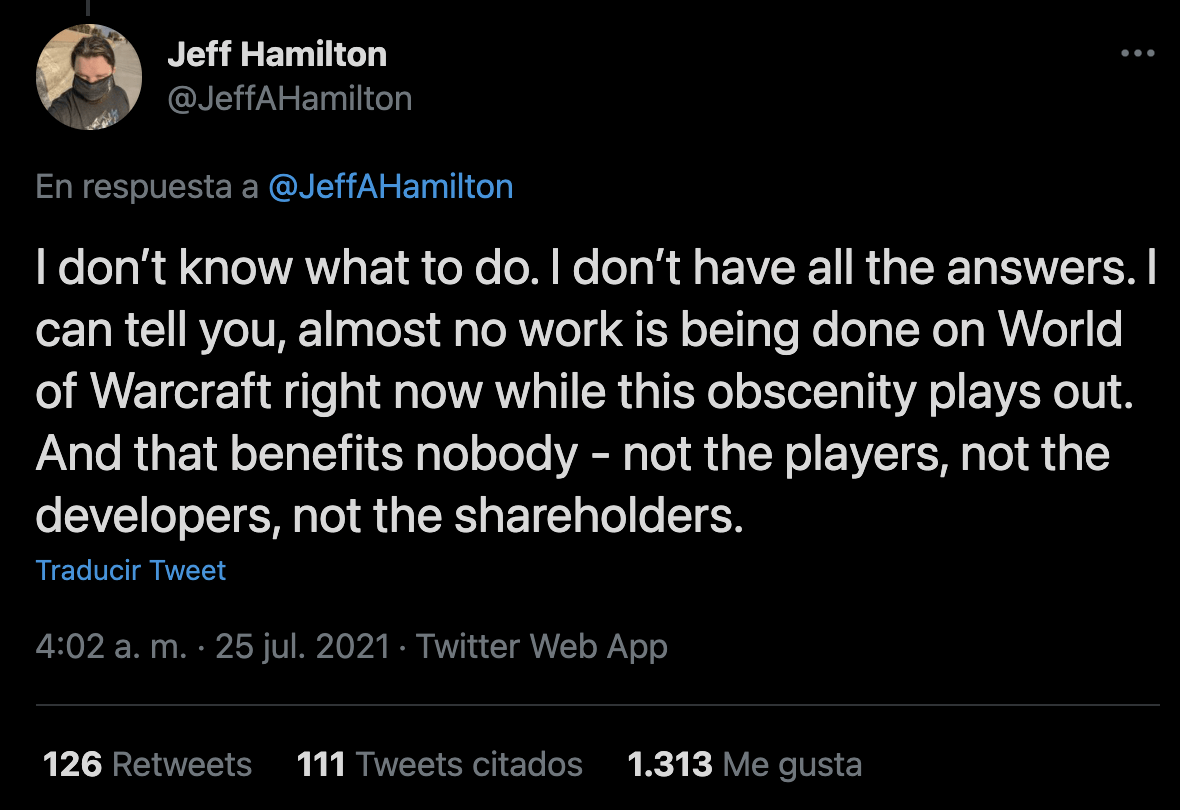Click the gray @JeffAHamilton handle under the name
Image resolution: width=1180 pixels, height=810 pixels.
(290, 99)
